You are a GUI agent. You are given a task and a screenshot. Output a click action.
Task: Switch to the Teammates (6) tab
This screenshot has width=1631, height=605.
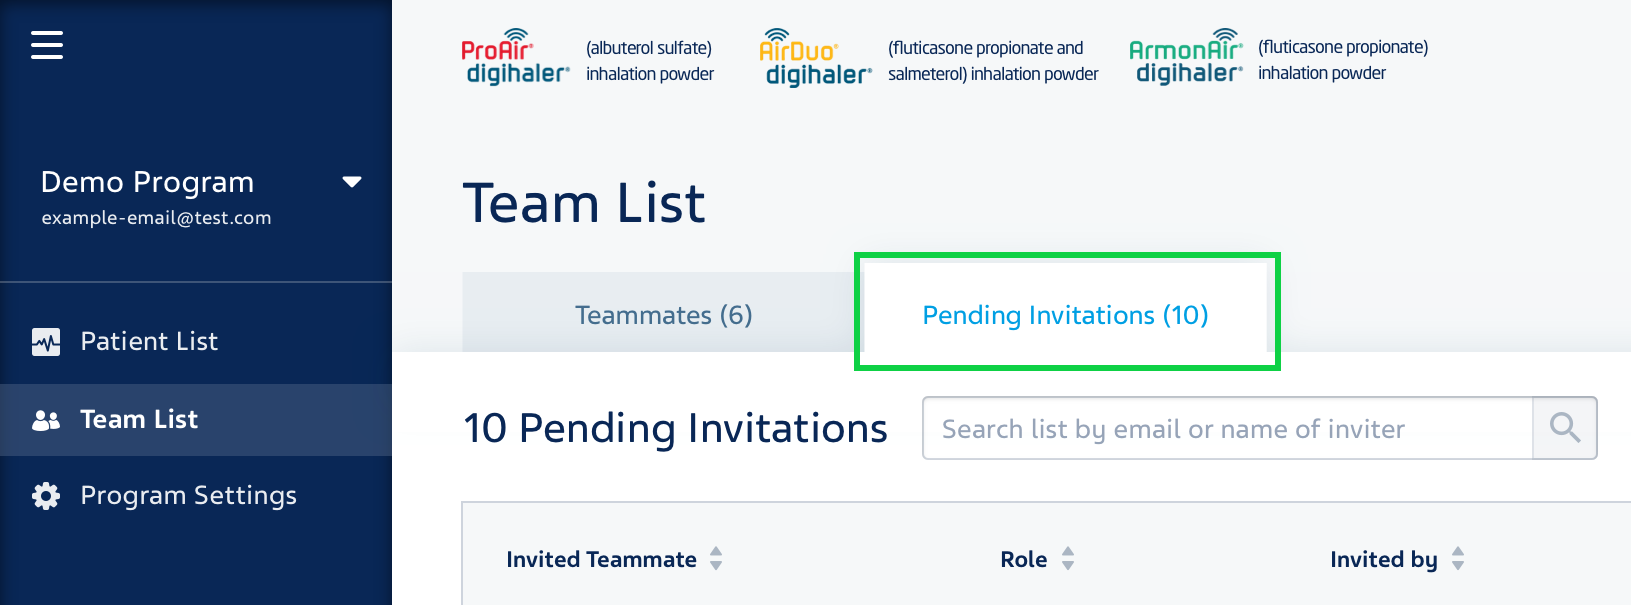663,315
